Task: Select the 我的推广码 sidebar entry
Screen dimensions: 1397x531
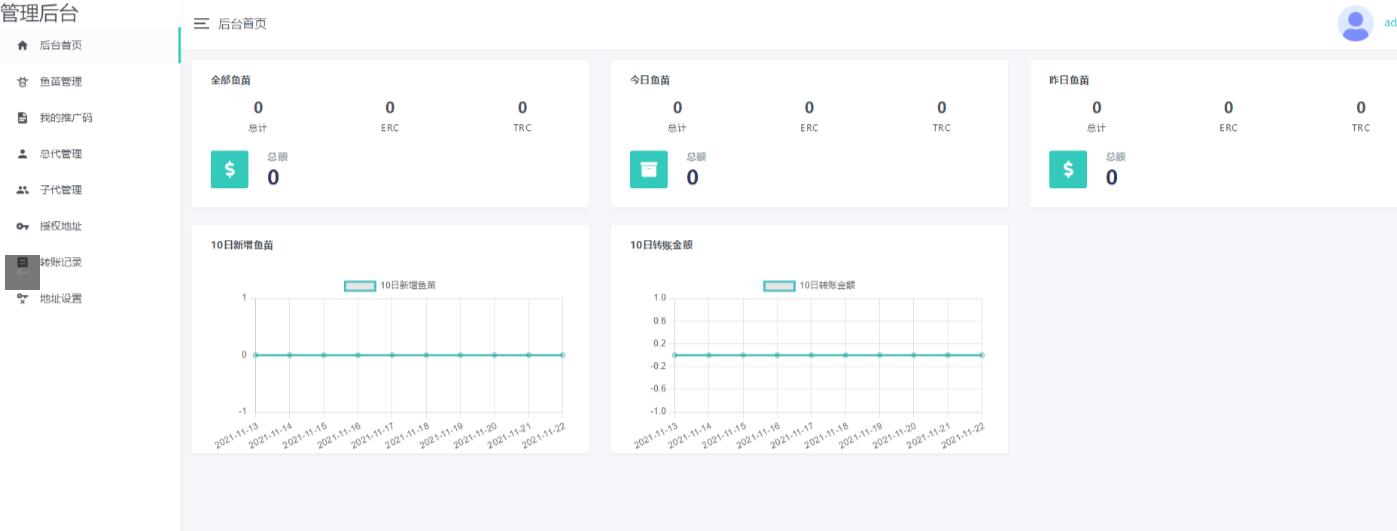Action: tap(66, 118)
